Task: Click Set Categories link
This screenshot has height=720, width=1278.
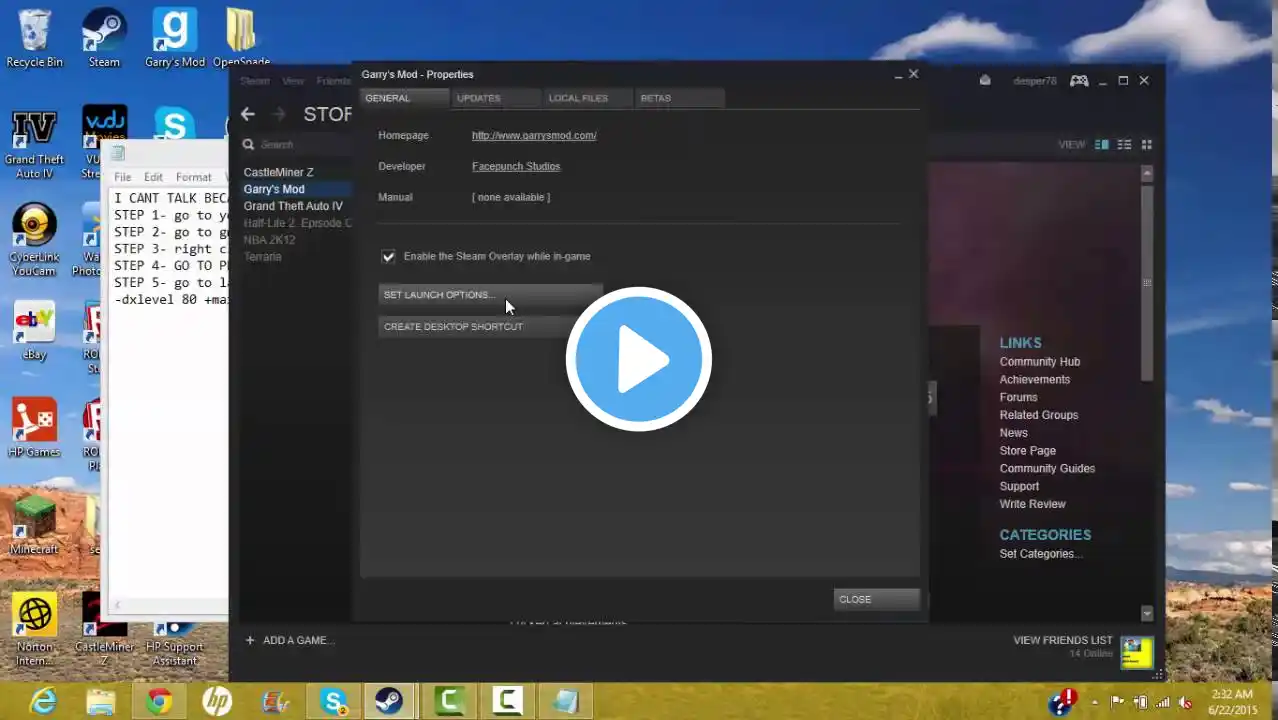Action: point(1040,554)
